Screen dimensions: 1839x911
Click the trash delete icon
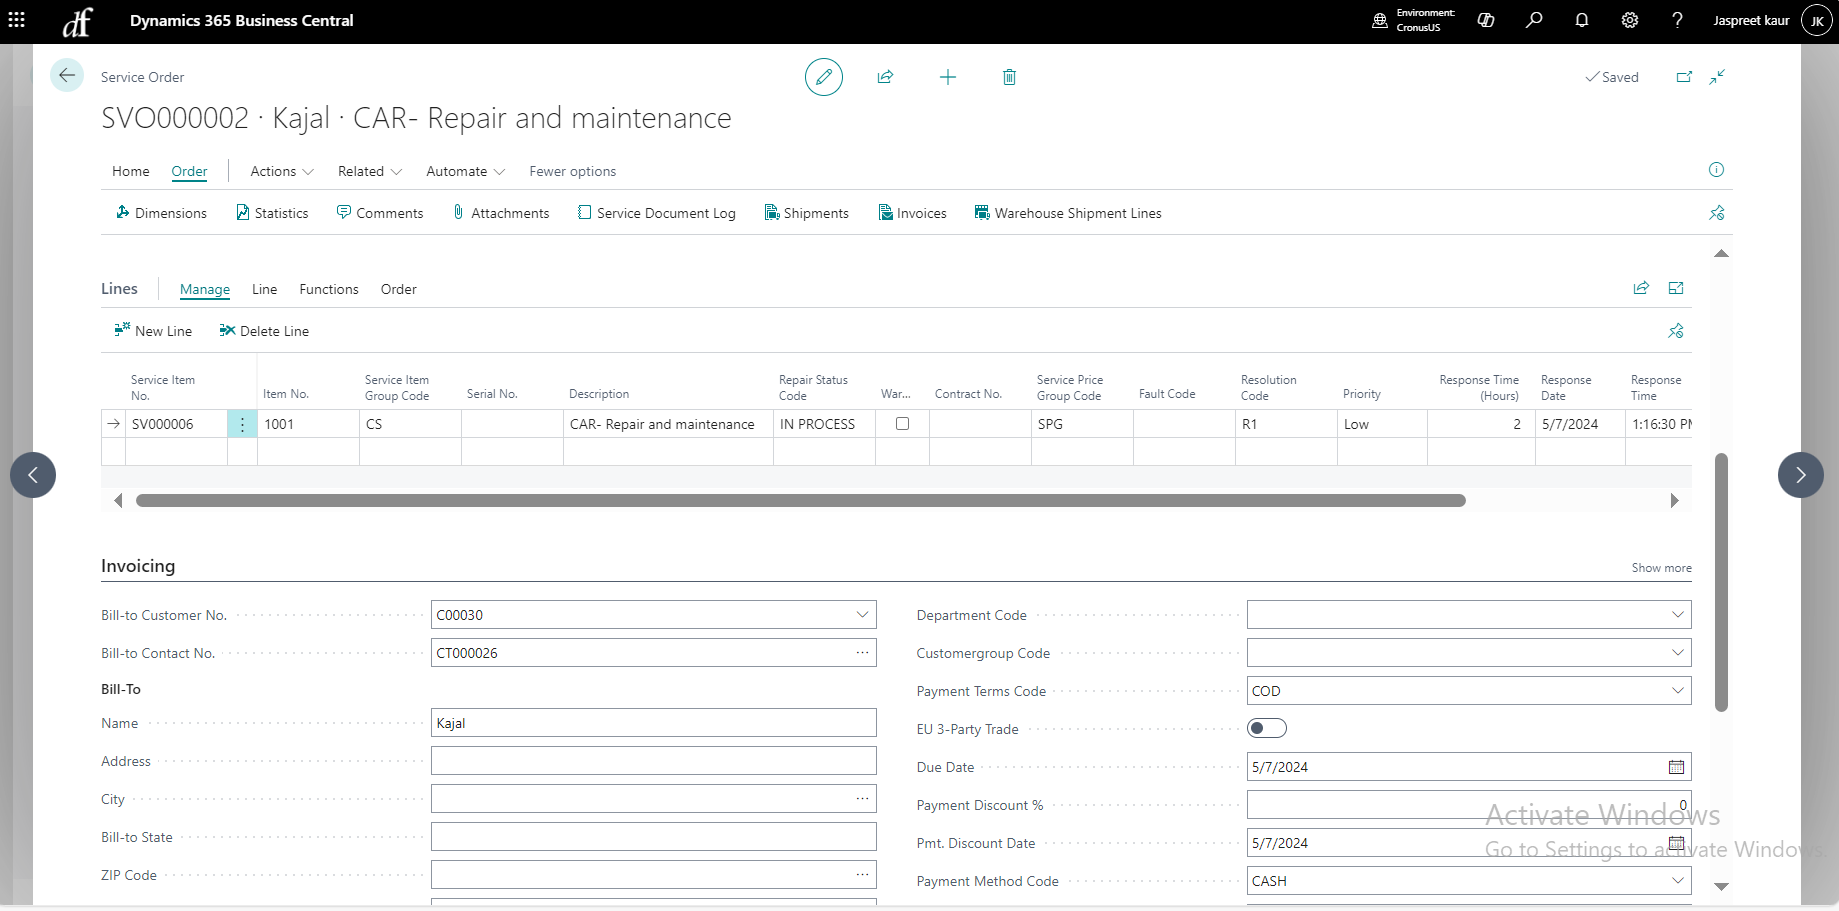click(x=1009, y=77)
